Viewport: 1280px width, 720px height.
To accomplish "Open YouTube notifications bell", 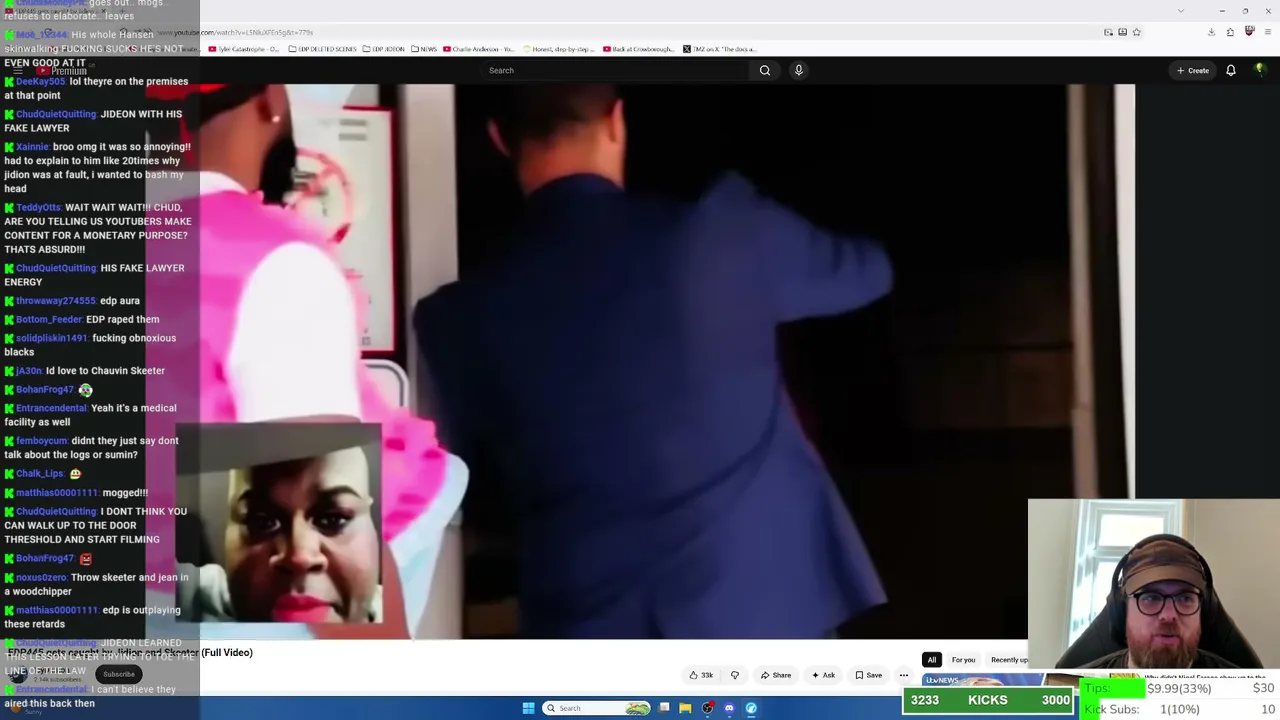I will coord(1231,70).
